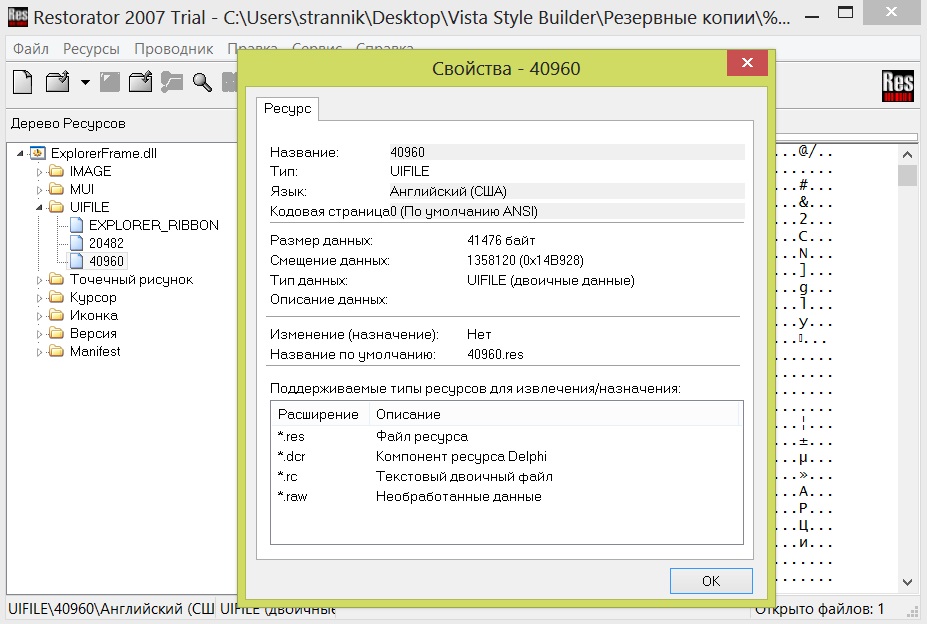
Task: Select resource 20482 in tree
Action: pos(106,243)
